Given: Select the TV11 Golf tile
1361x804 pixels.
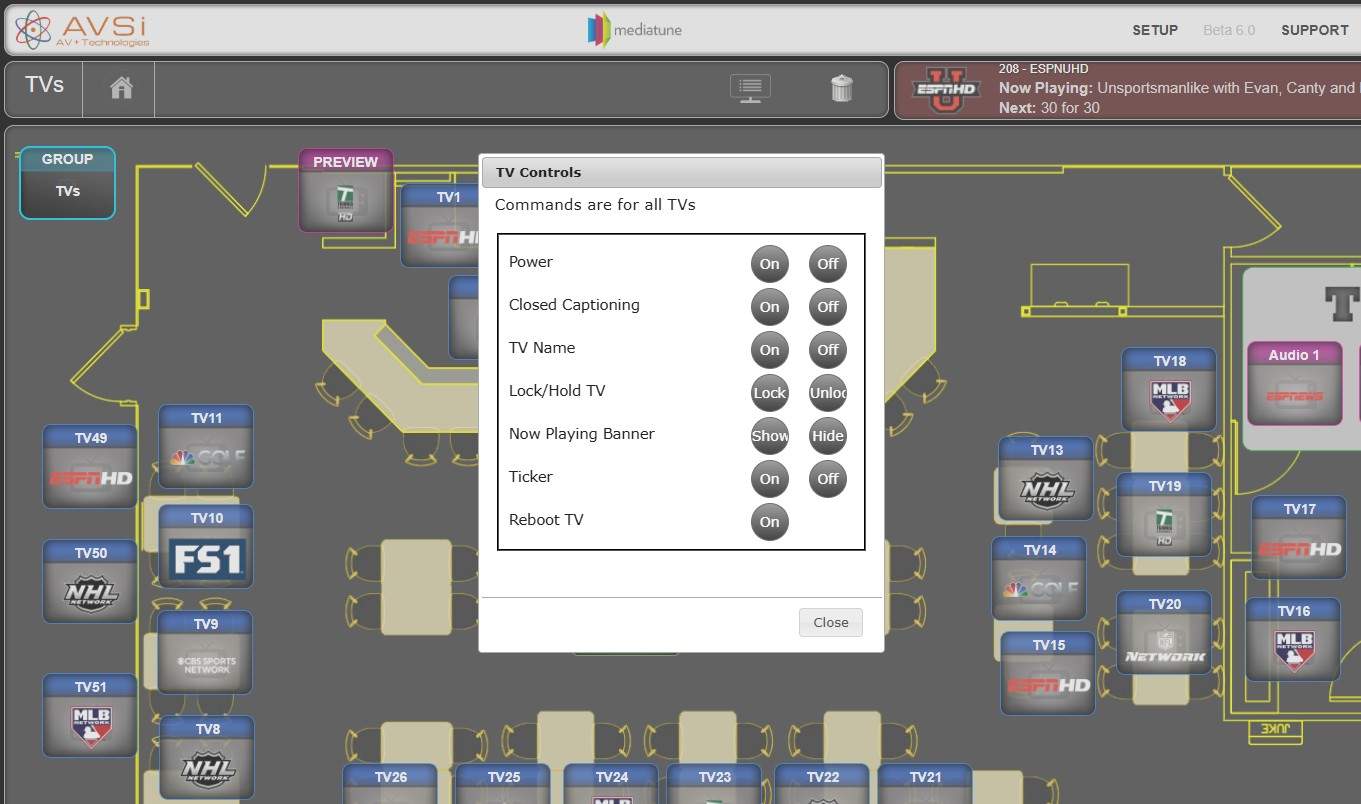Looking at the screenshot, I should [206, 447].
